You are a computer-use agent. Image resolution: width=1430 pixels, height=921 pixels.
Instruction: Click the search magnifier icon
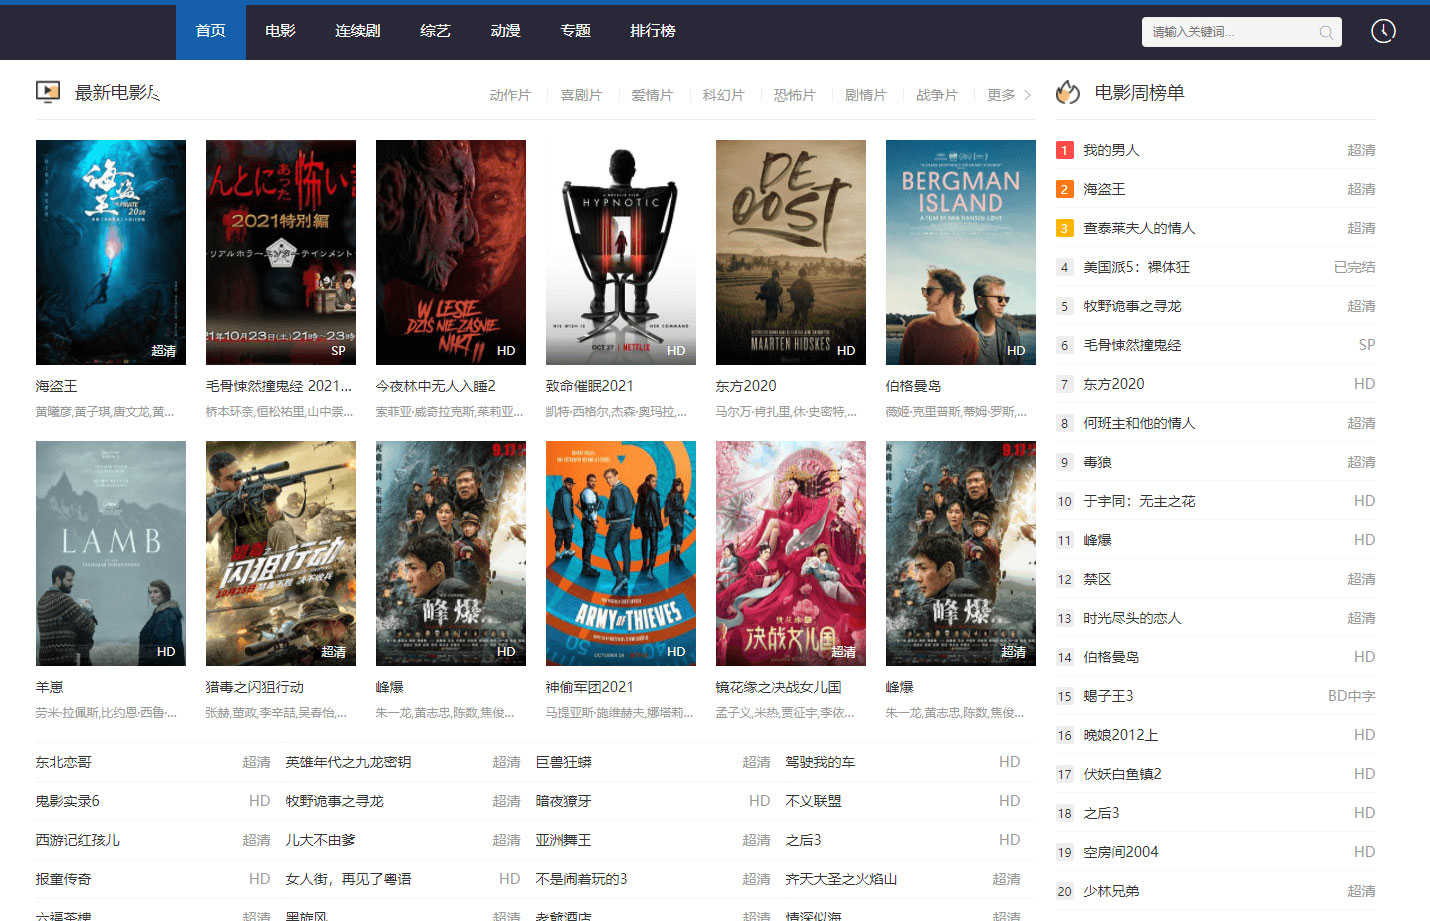pos(1326,32)
